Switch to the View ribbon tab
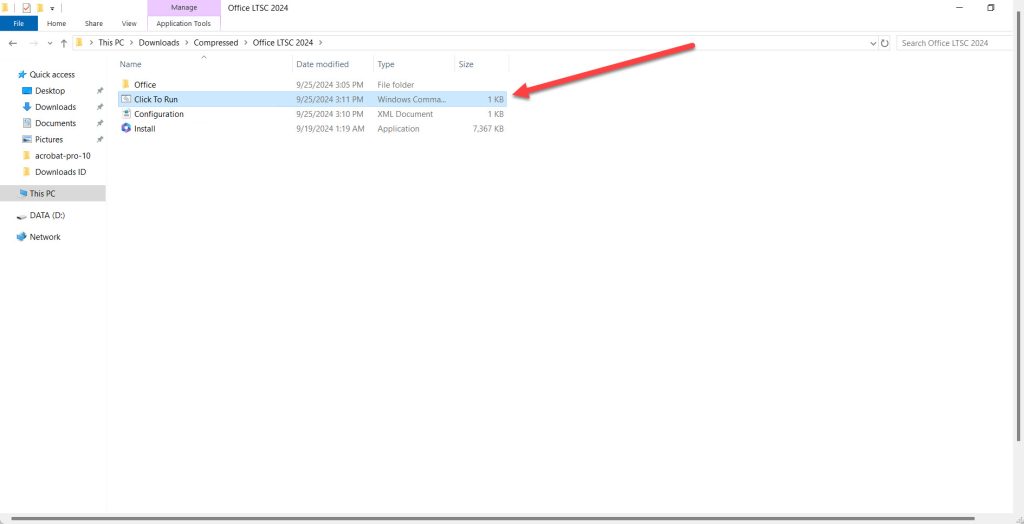 tap(129, 23)
